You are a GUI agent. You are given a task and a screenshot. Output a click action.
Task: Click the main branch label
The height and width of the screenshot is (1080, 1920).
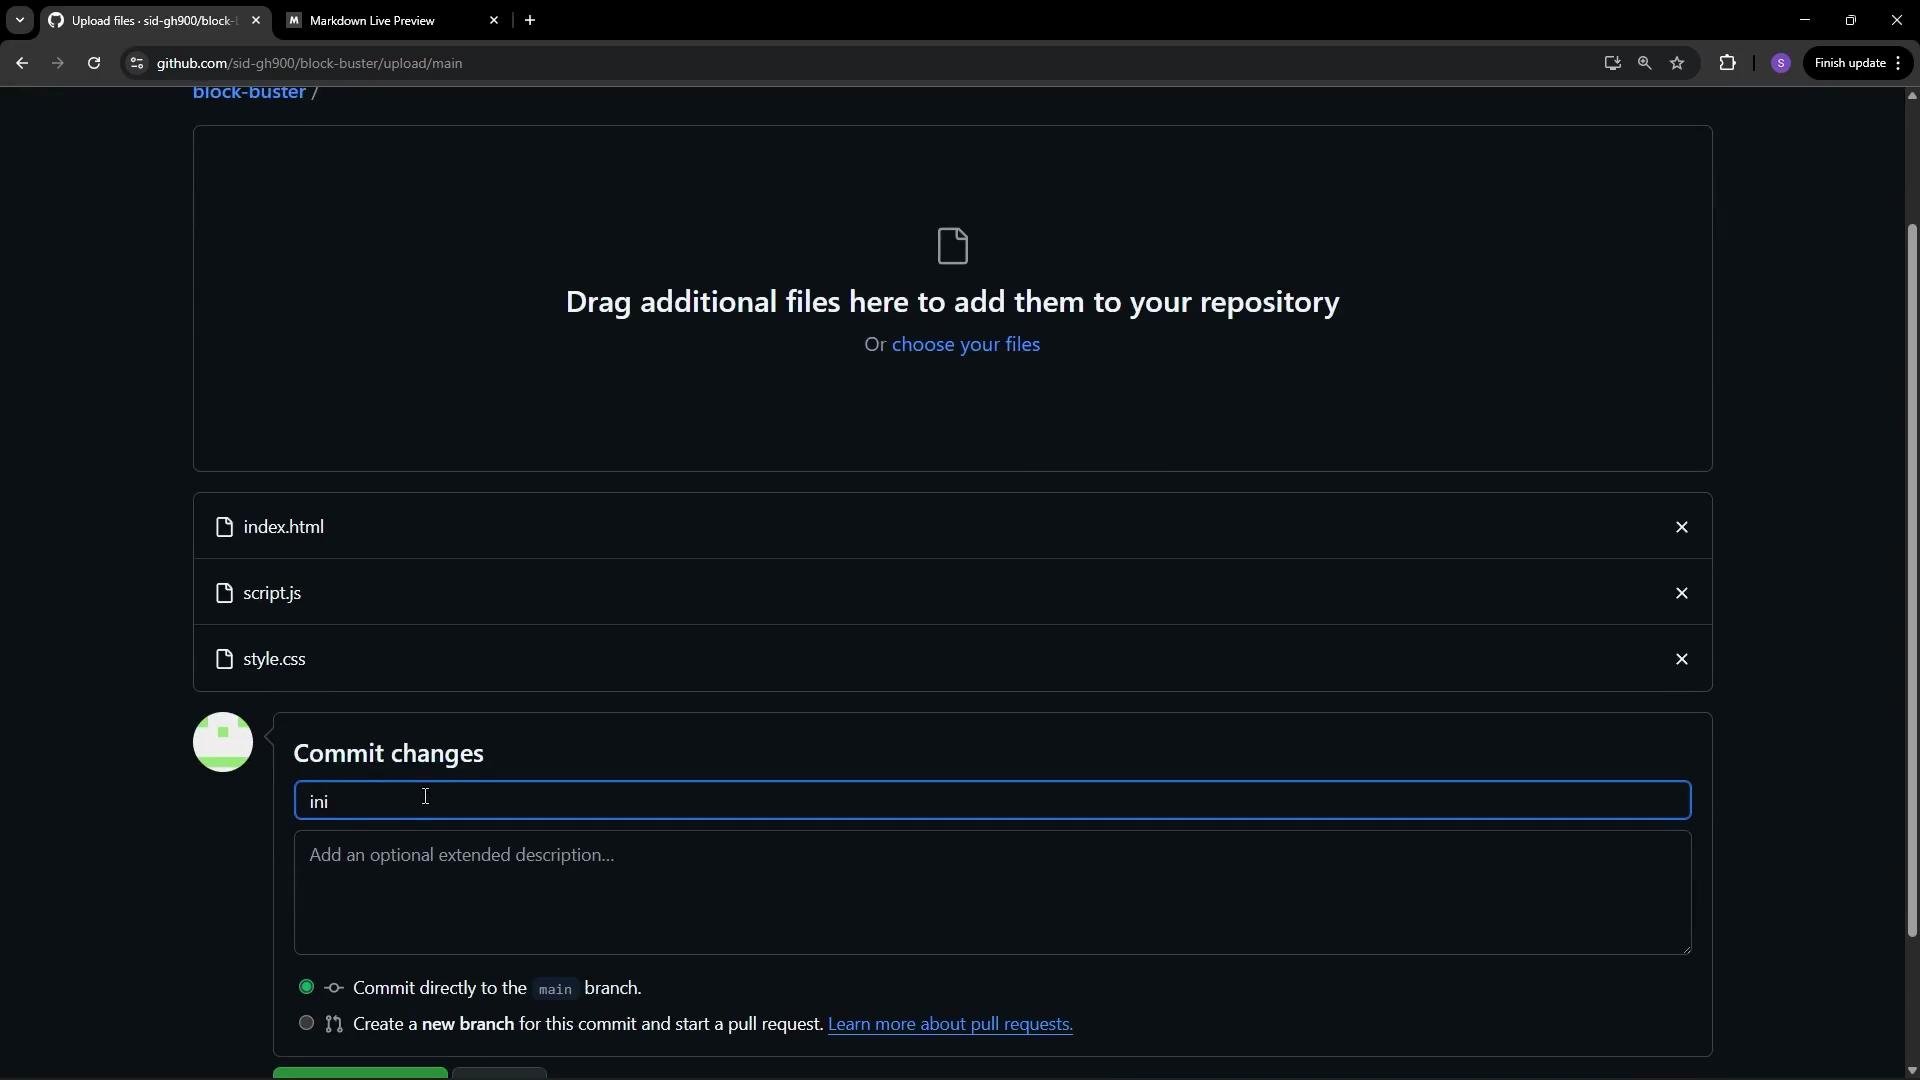555,989
